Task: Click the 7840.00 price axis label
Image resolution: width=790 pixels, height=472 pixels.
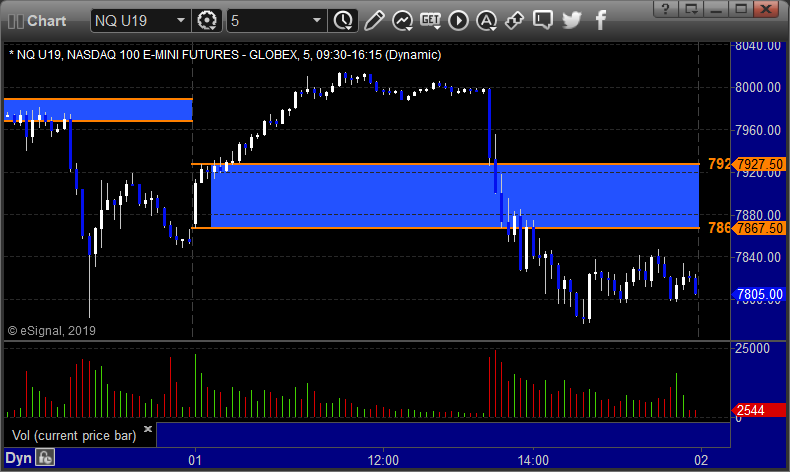Action: click(x=758, y=257)
